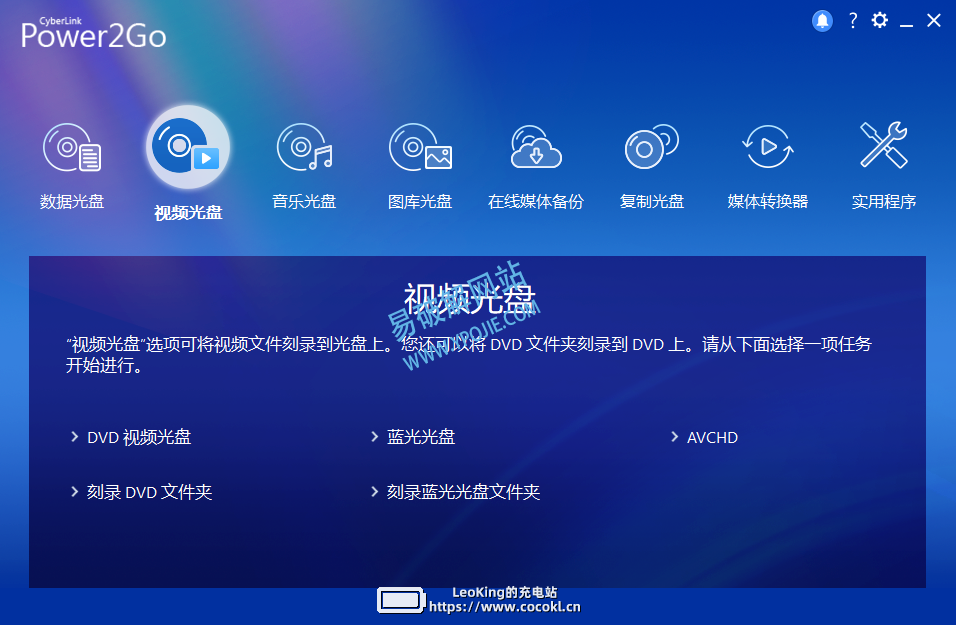
Task: Select the 视频光盘 video disc icon
Action: click(x=188, y=147)
